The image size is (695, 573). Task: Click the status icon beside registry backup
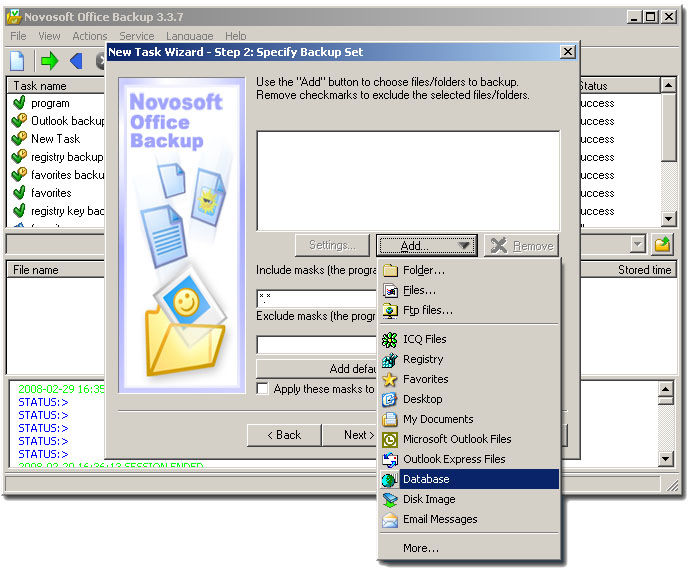click(19, 157)
